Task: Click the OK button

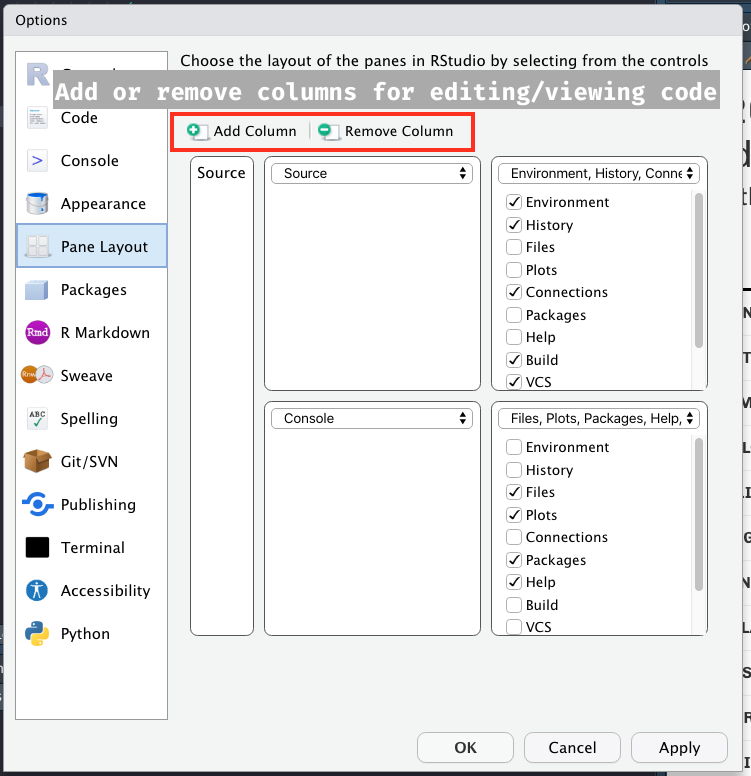Action: (x=465, y=747)
